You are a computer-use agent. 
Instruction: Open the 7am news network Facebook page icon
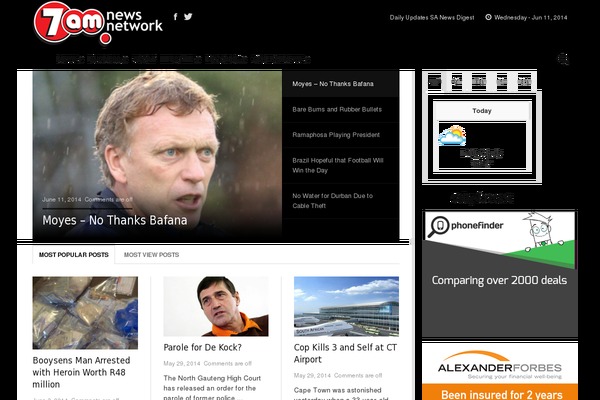175,16
